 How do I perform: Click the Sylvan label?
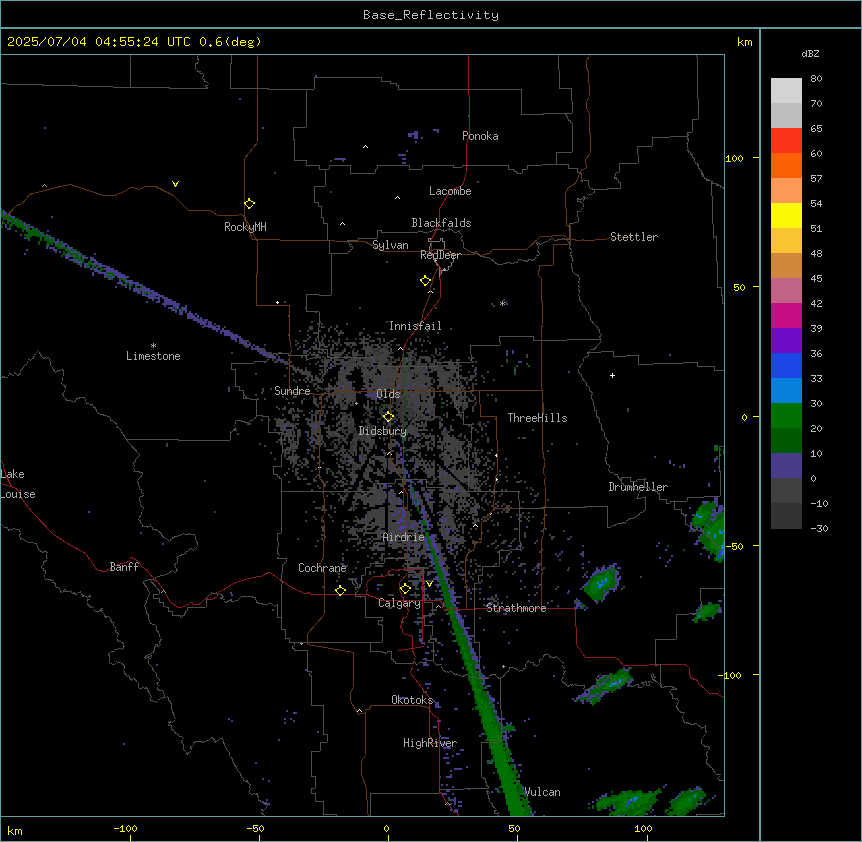390,245
